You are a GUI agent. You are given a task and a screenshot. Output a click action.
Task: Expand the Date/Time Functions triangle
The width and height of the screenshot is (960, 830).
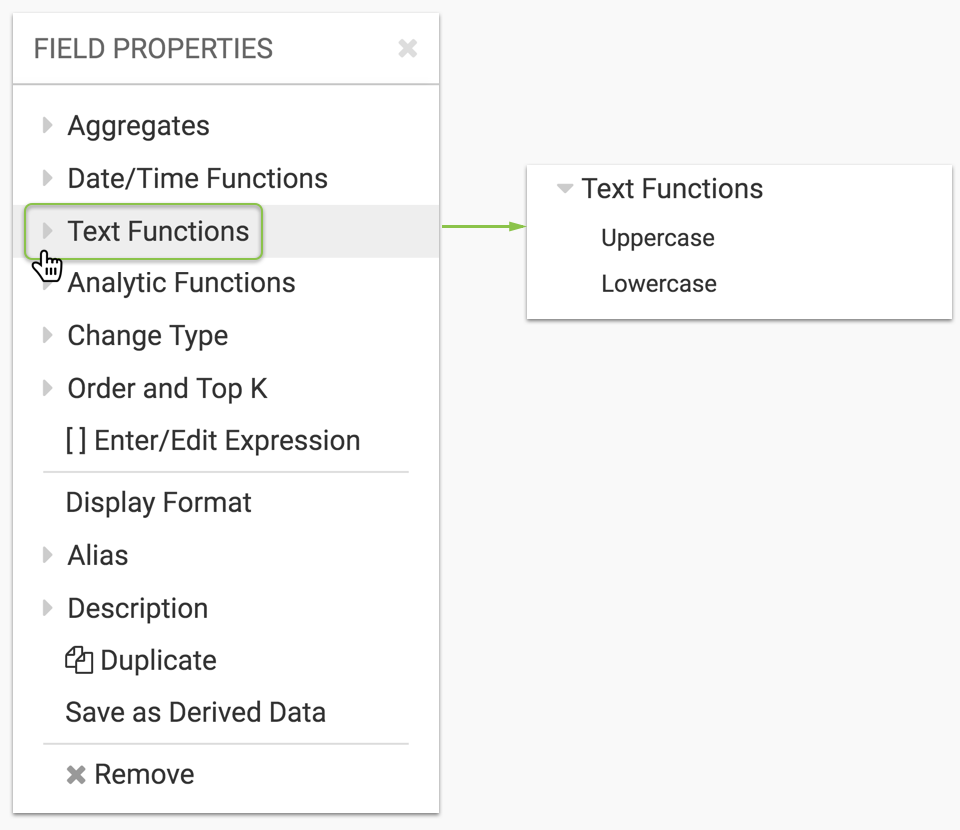(47, 178)
